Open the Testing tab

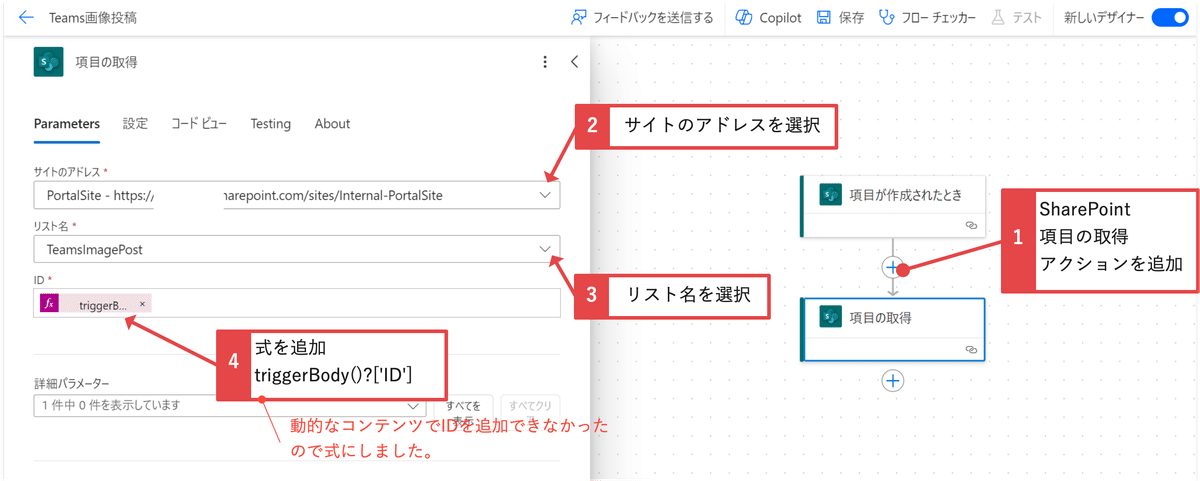(271, 124)
